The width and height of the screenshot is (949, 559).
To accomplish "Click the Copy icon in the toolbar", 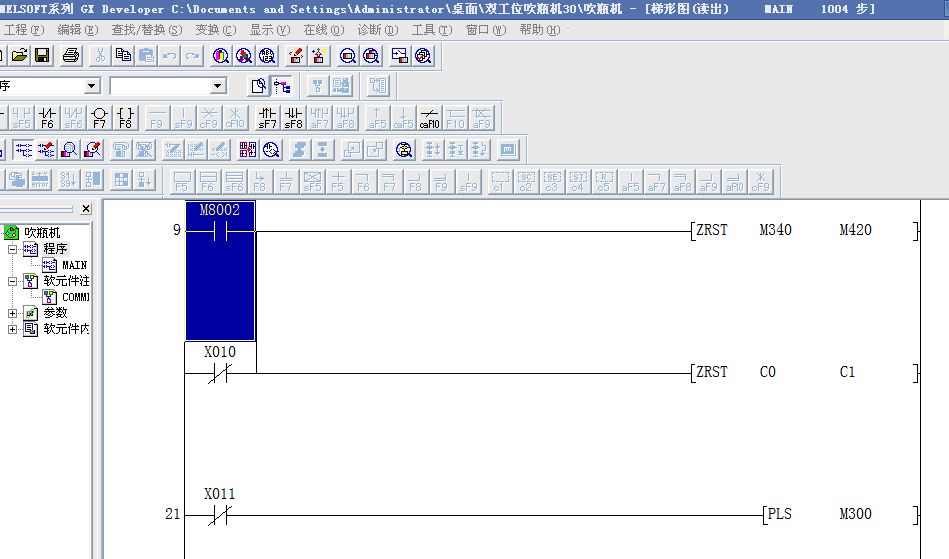I will point(123,55).
